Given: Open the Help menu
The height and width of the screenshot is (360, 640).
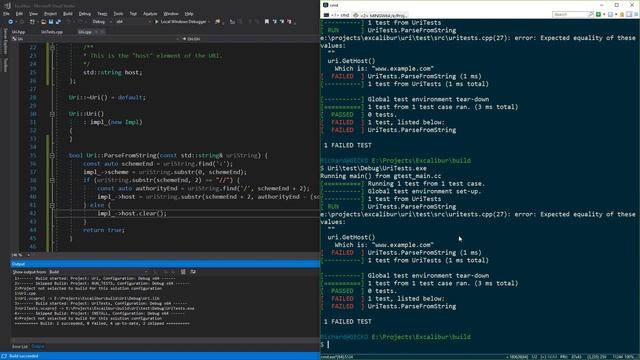Looking at the screenshot, I should [189, 13].
